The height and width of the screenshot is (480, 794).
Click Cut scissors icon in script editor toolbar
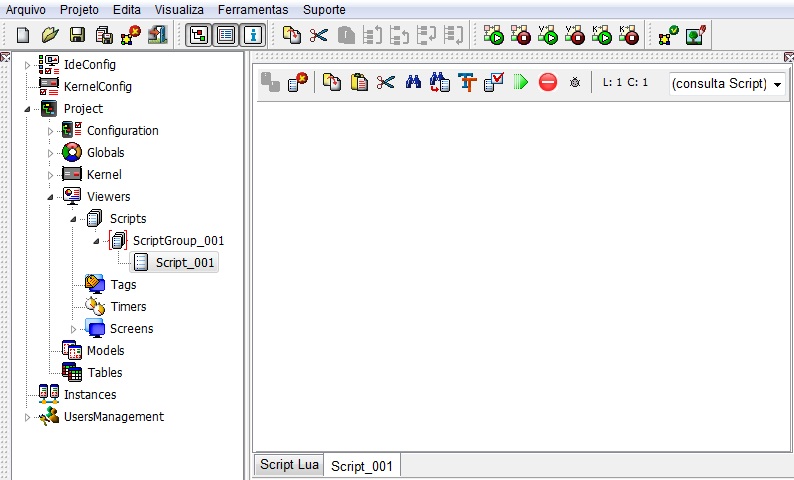click(385, 82)
